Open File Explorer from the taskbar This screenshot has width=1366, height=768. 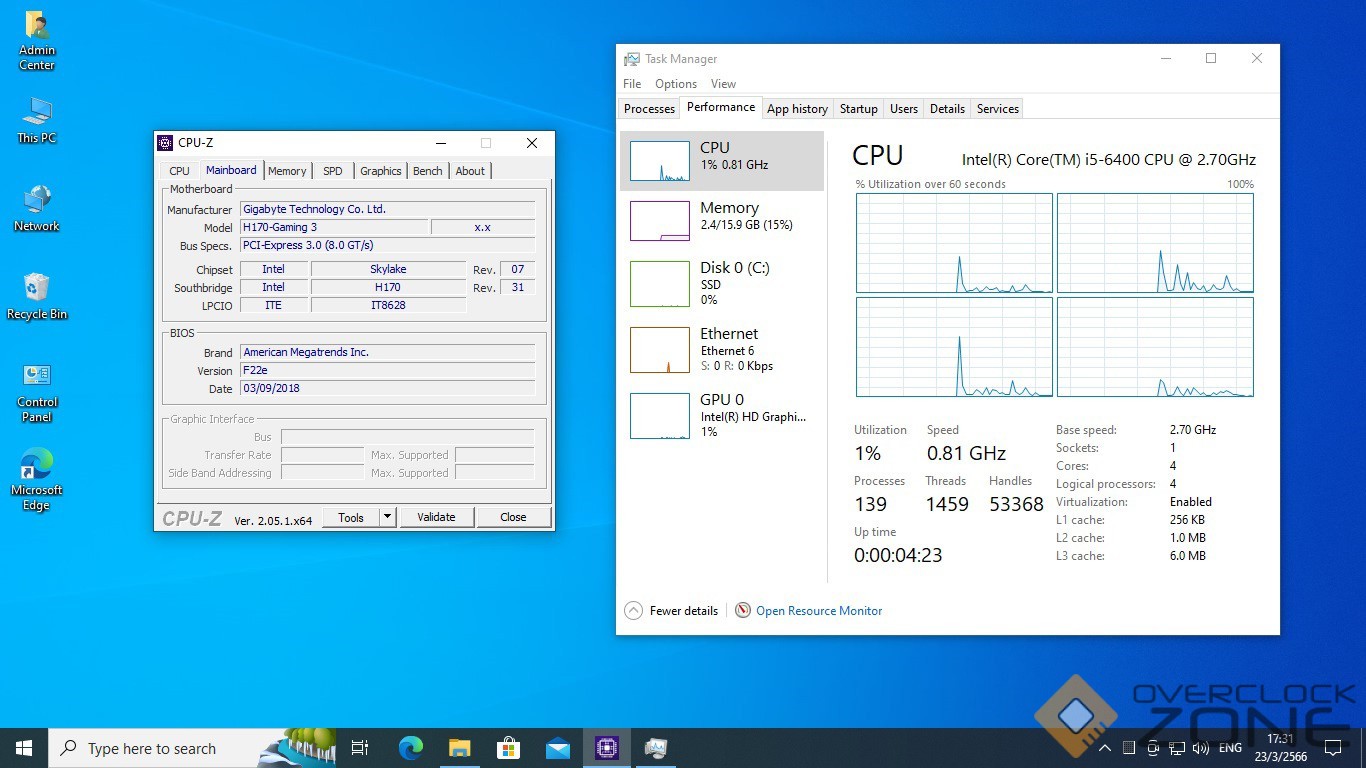point(460,747)
